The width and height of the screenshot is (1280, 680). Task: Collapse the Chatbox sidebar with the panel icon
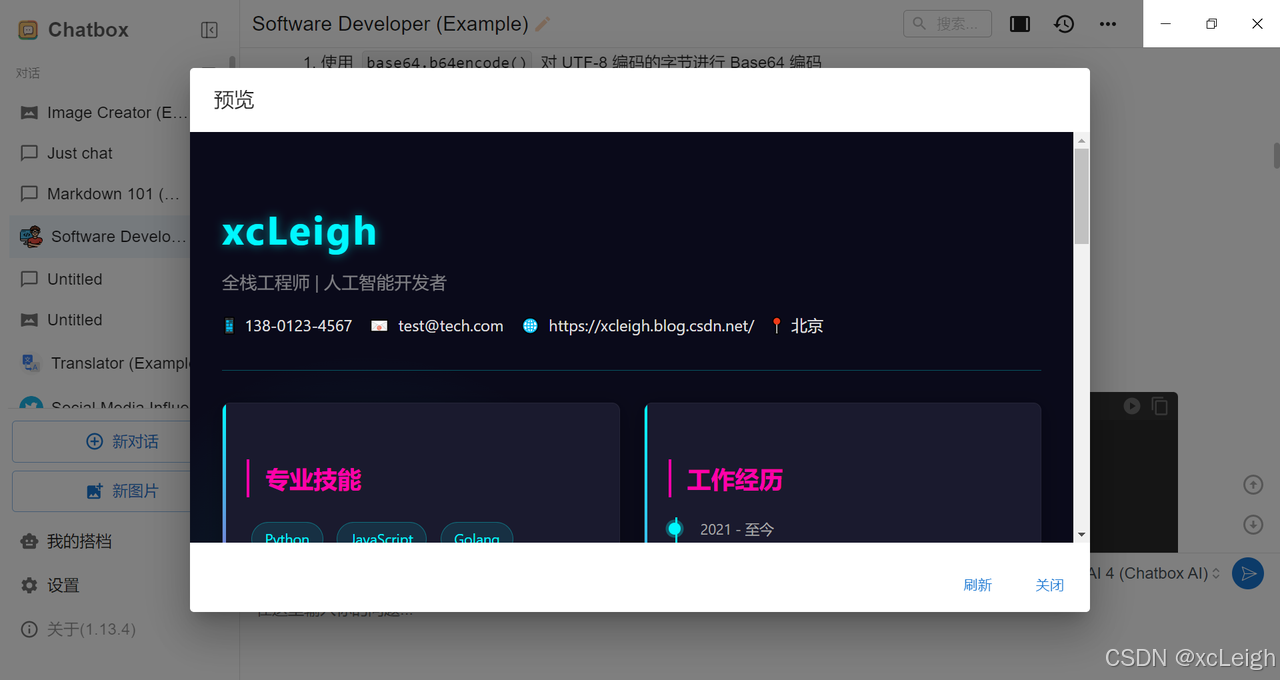point(209,30)
